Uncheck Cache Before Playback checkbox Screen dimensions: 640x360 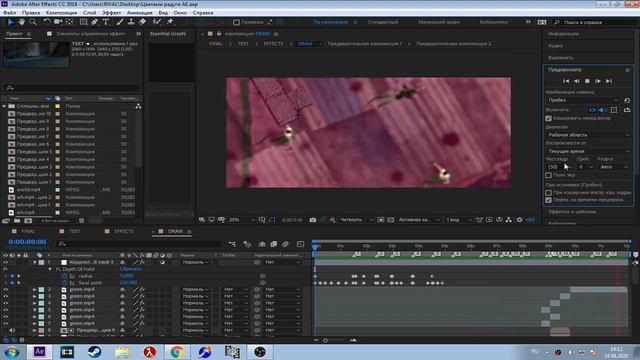coord(549,118)
